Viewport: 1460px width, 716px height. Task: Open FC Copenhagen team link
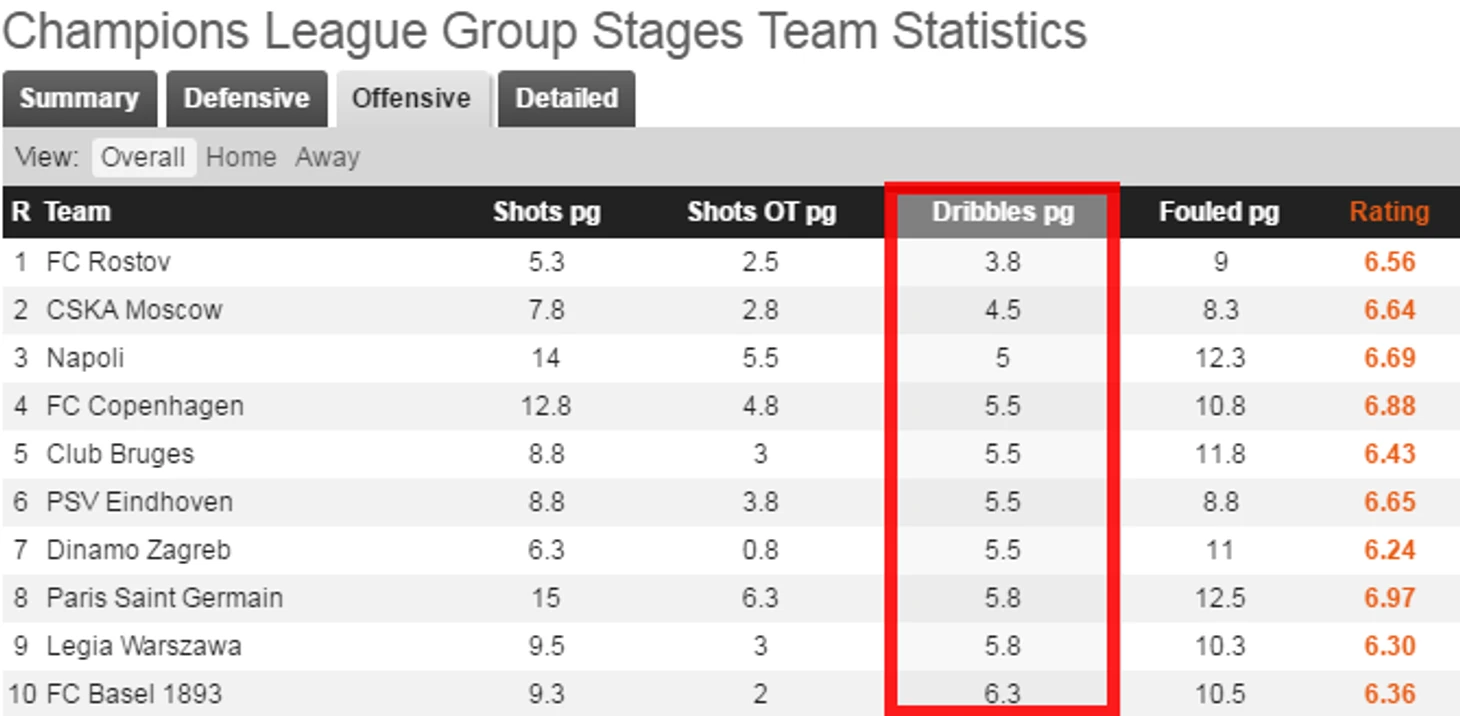(x=145, y=406)
